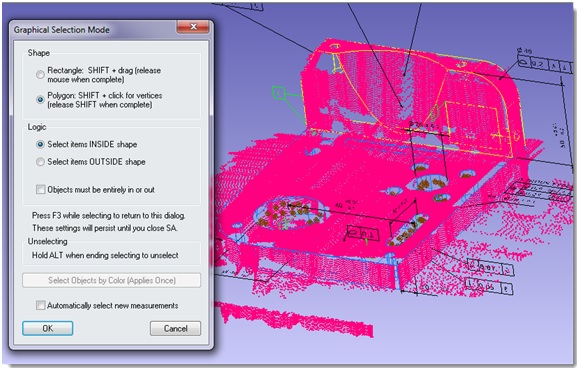Select the Rectangle shape radio button

pyautogui.click(x=40, y=74)
